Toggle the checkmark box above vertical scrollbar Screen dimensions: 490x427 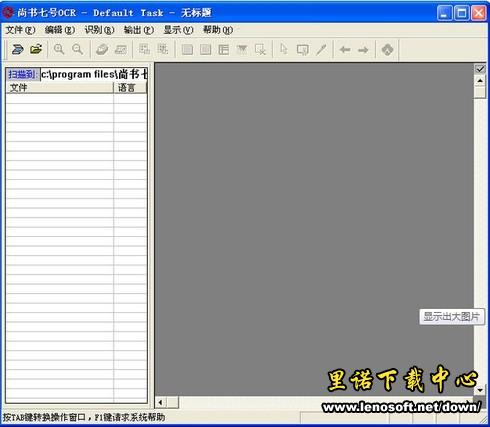[x=480, y=69]
